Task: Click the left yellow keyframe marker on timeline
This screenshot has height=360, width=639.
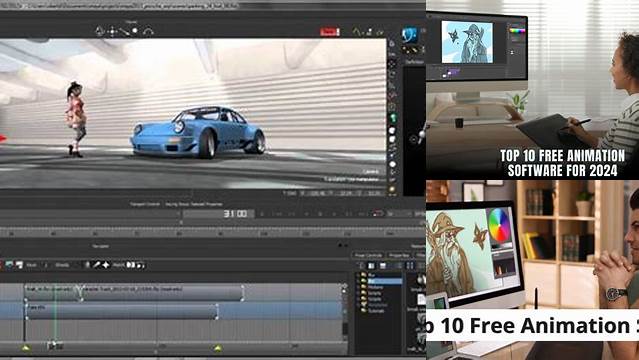Action: click(x=26, y=348)
